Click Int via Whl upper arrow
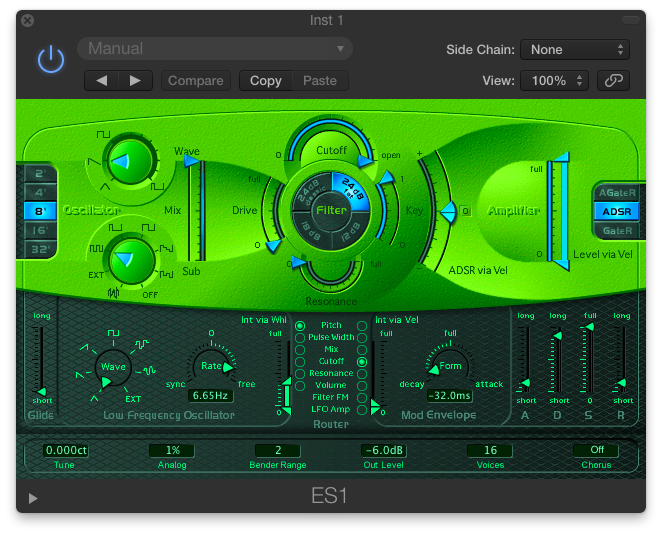 tap(287, 381)
